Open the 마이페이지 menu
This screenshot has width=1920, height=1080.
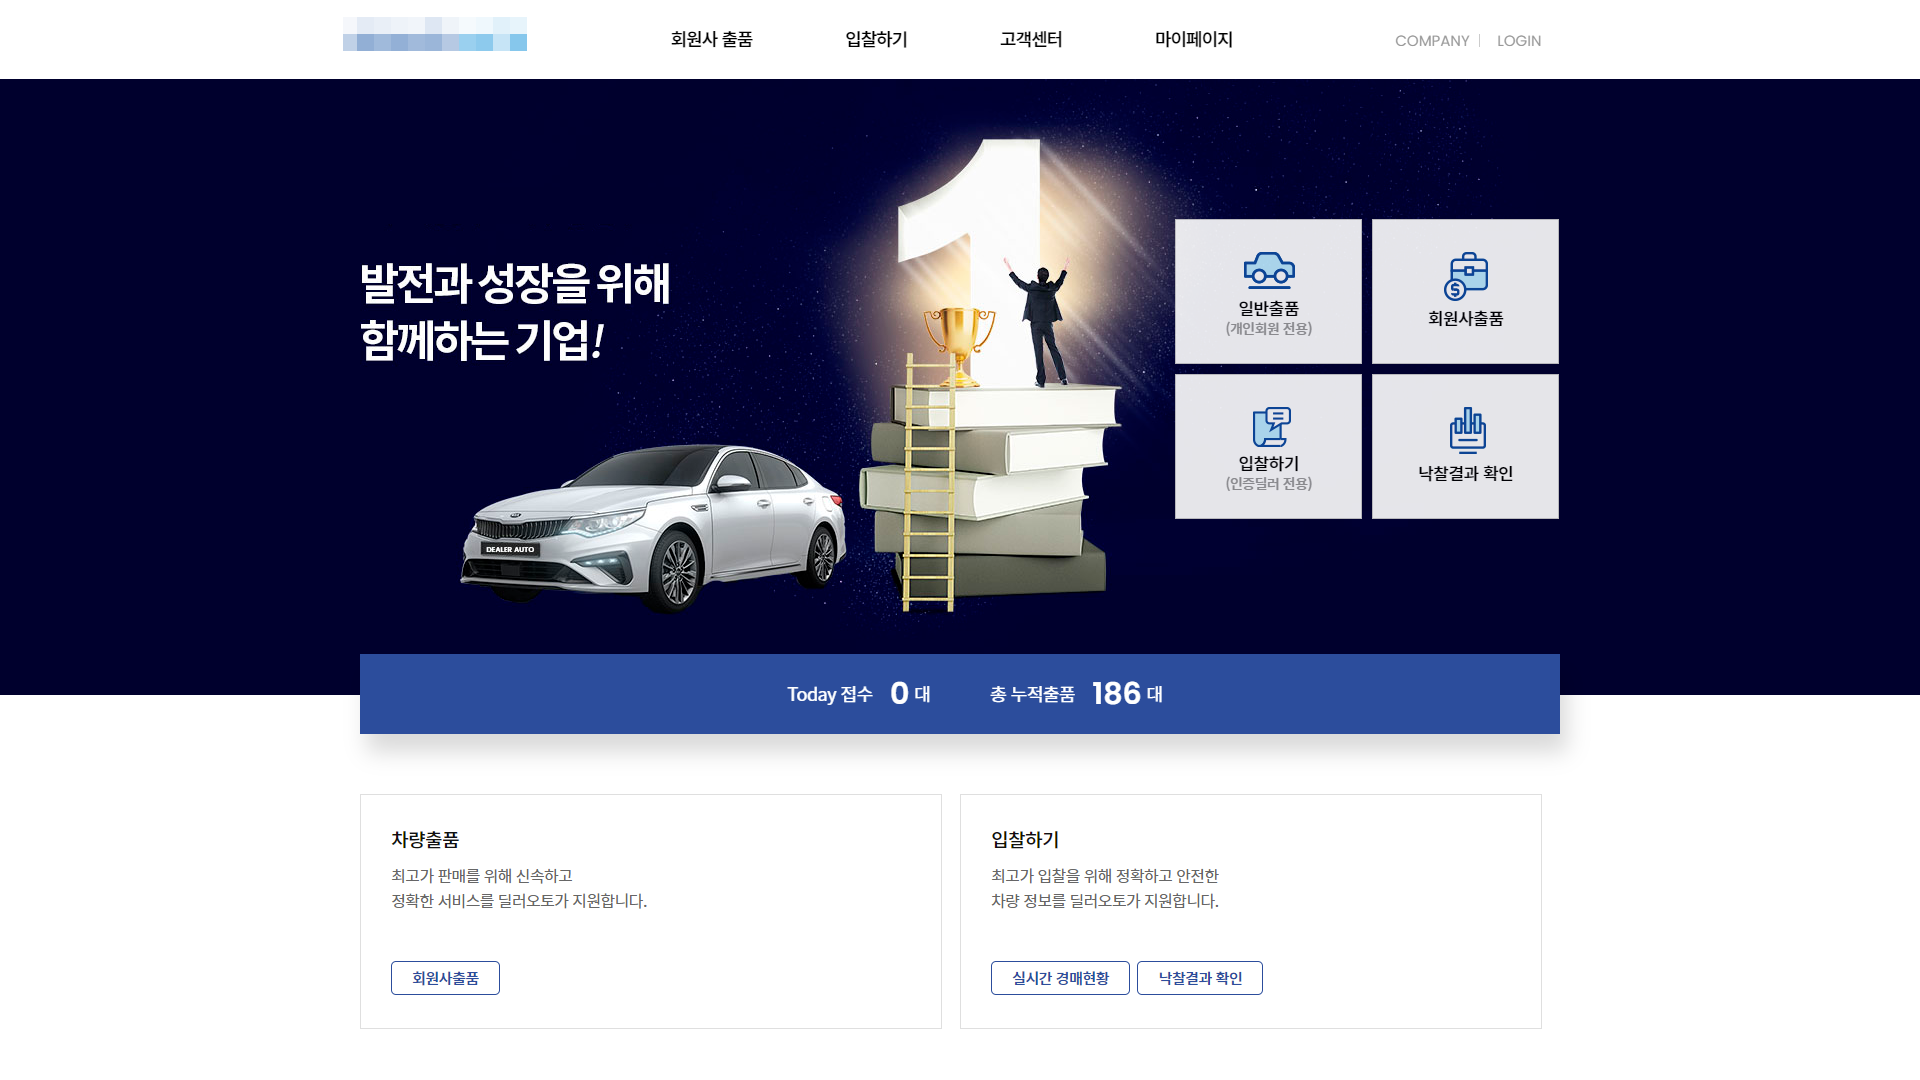tap(1193, 39)
